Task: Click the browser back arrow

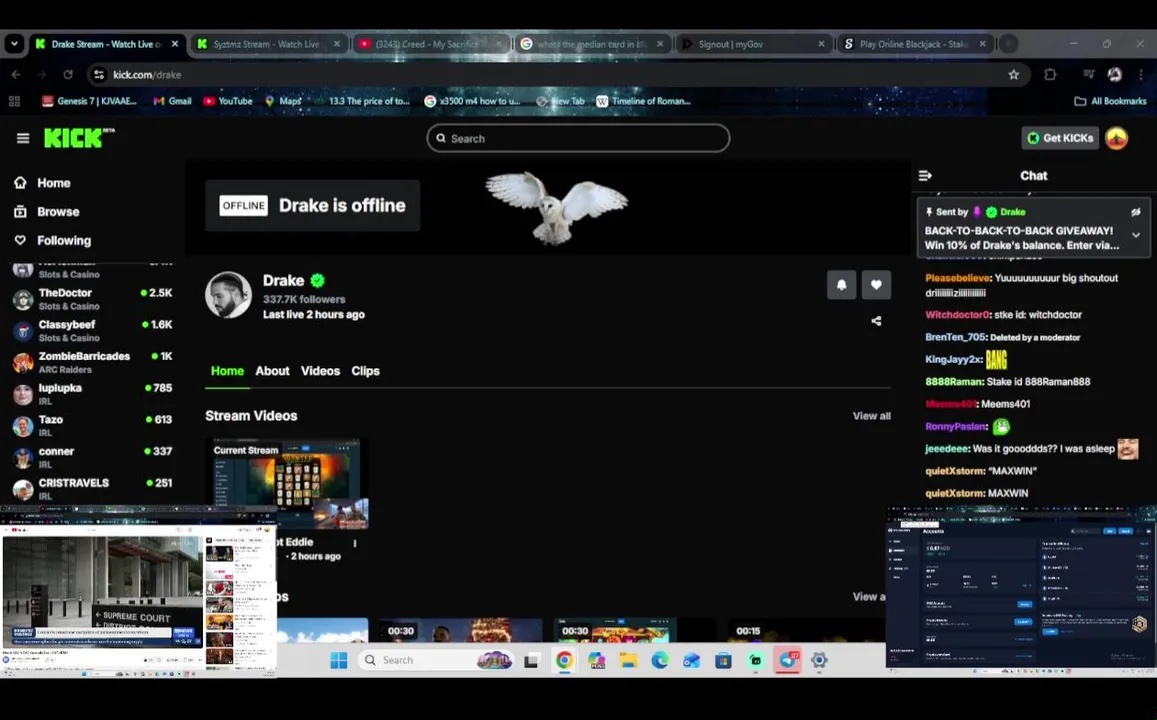Action: 16,75
